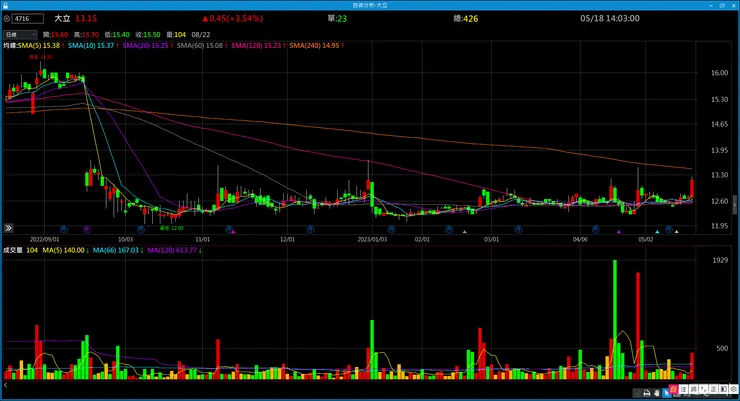740x401 pixels.
Task: Click the blue 月 marker after 10/03
Action: [x=141, y=229]
